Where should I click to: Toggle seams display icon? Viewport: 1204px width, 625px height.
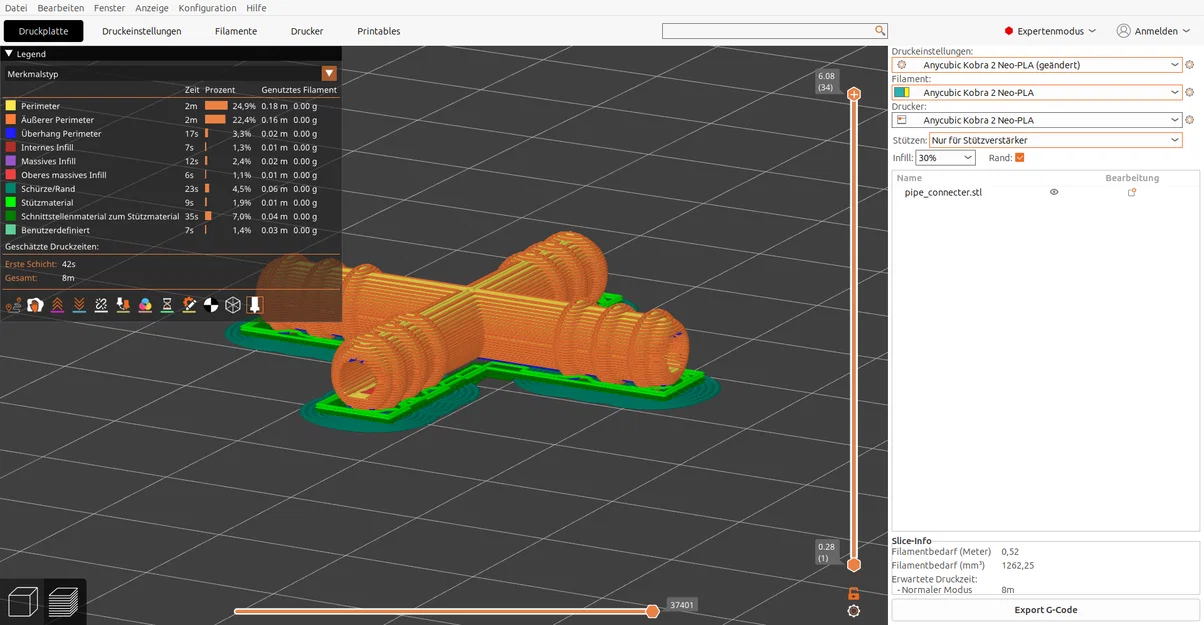coord(101,305)
